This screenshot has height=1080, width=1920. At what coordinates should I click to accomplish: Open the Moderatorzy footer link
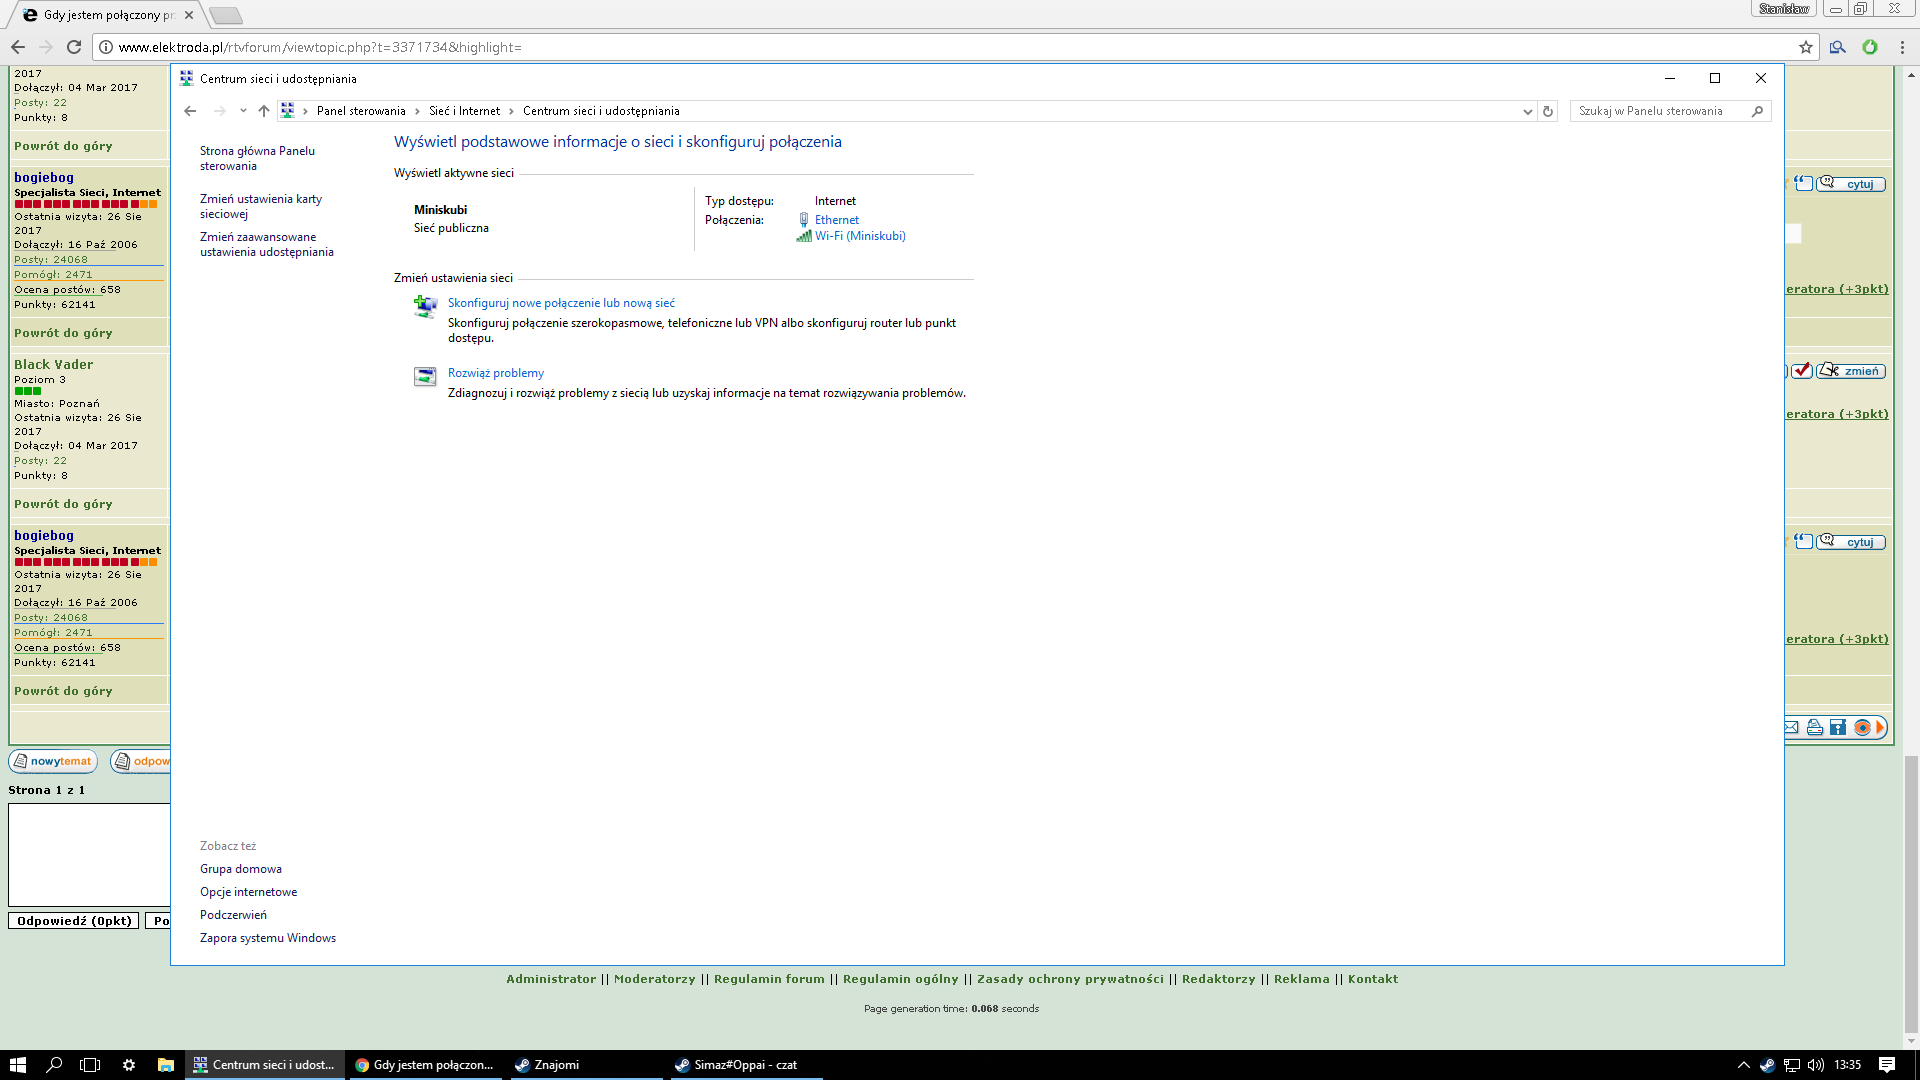click(x=655, y=979)
